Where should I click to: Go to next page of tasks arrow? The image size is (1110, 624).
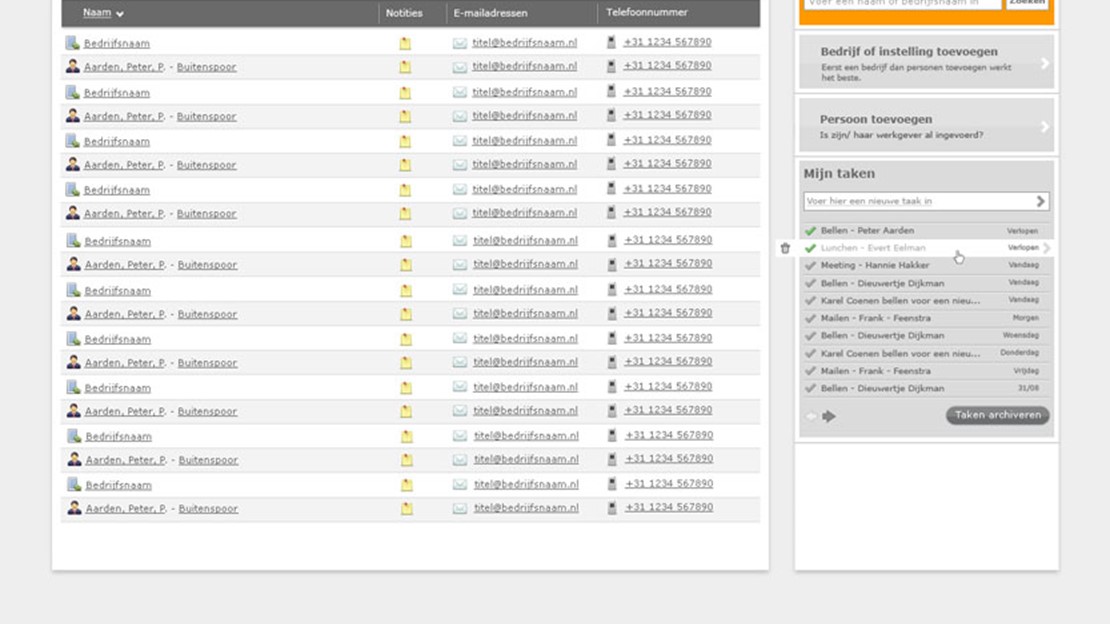point(829,416)
